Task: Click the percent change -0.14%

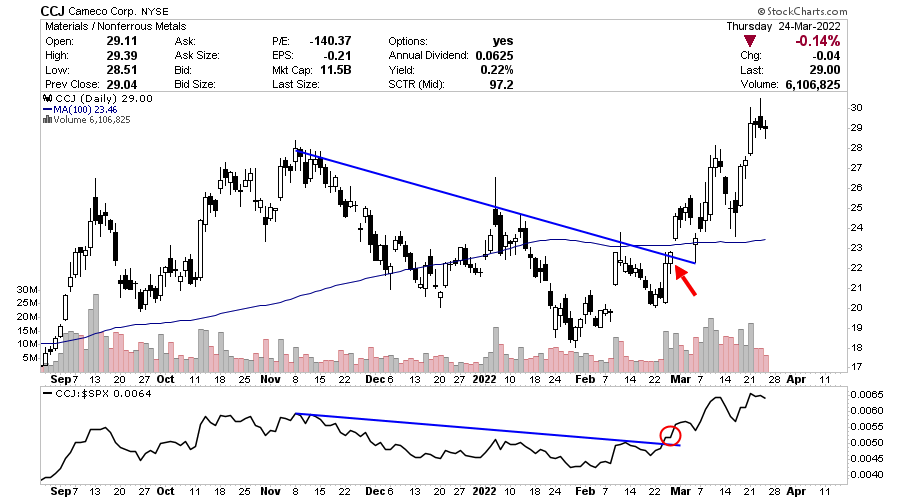Action: 817,41
